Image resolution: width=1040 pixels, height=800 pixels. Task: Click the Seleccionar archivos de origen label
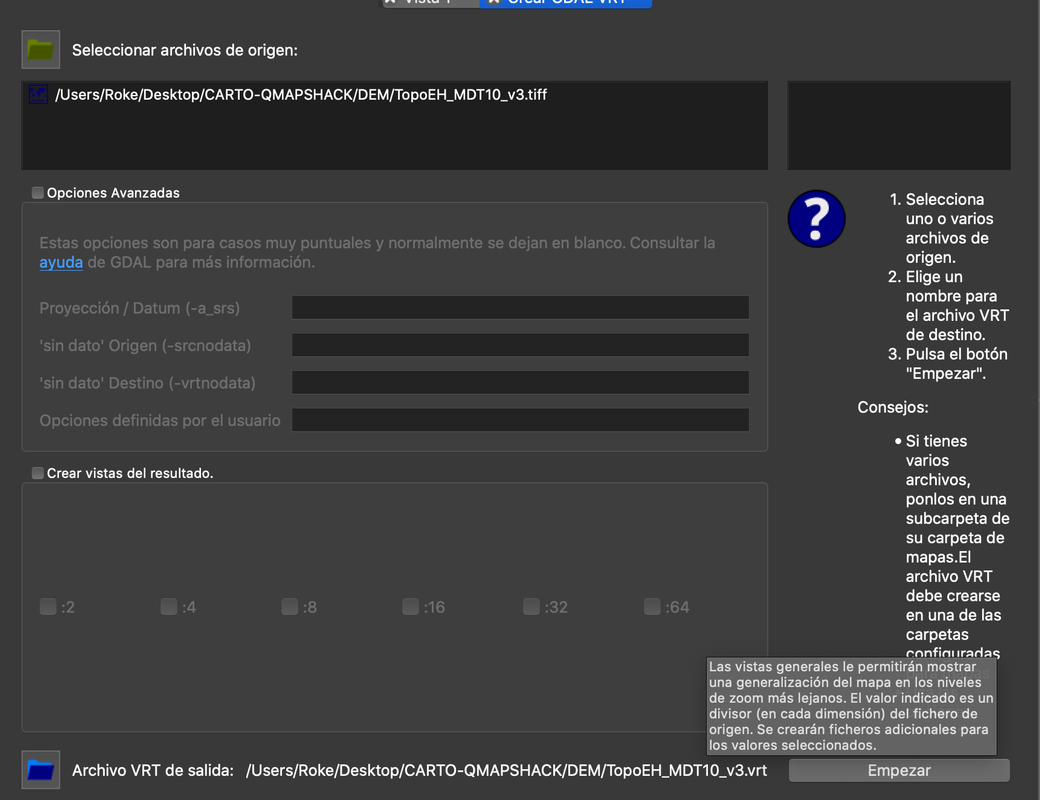(x=184, y=50)
